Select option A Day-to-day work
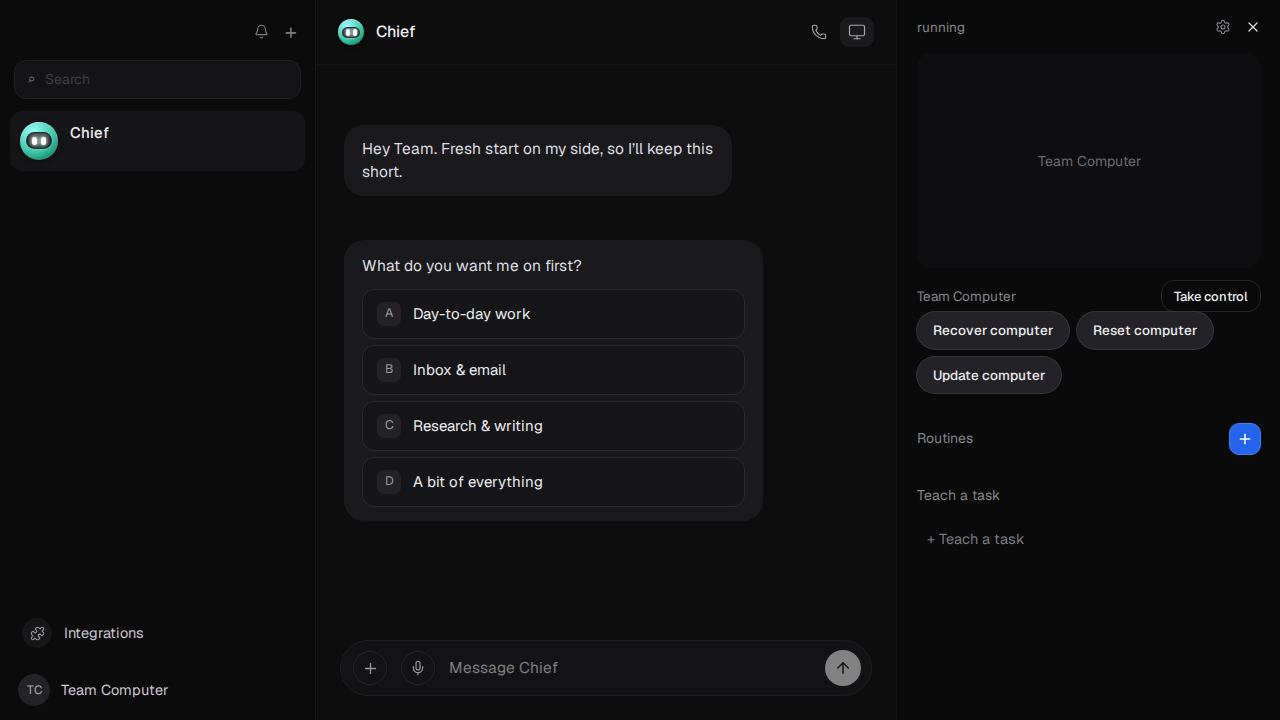 tap(553, 314)
